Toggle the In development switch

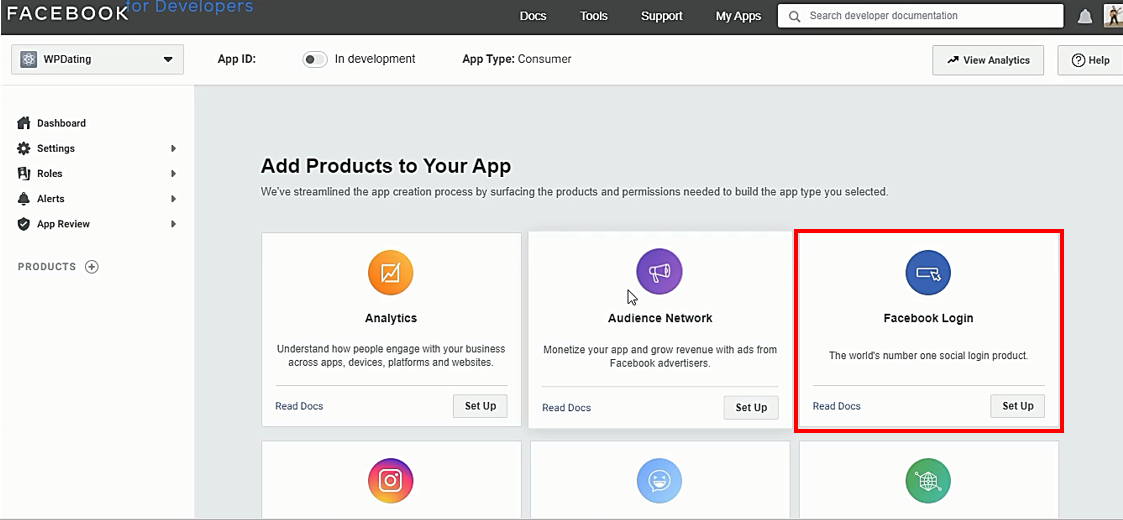point(315,59)
